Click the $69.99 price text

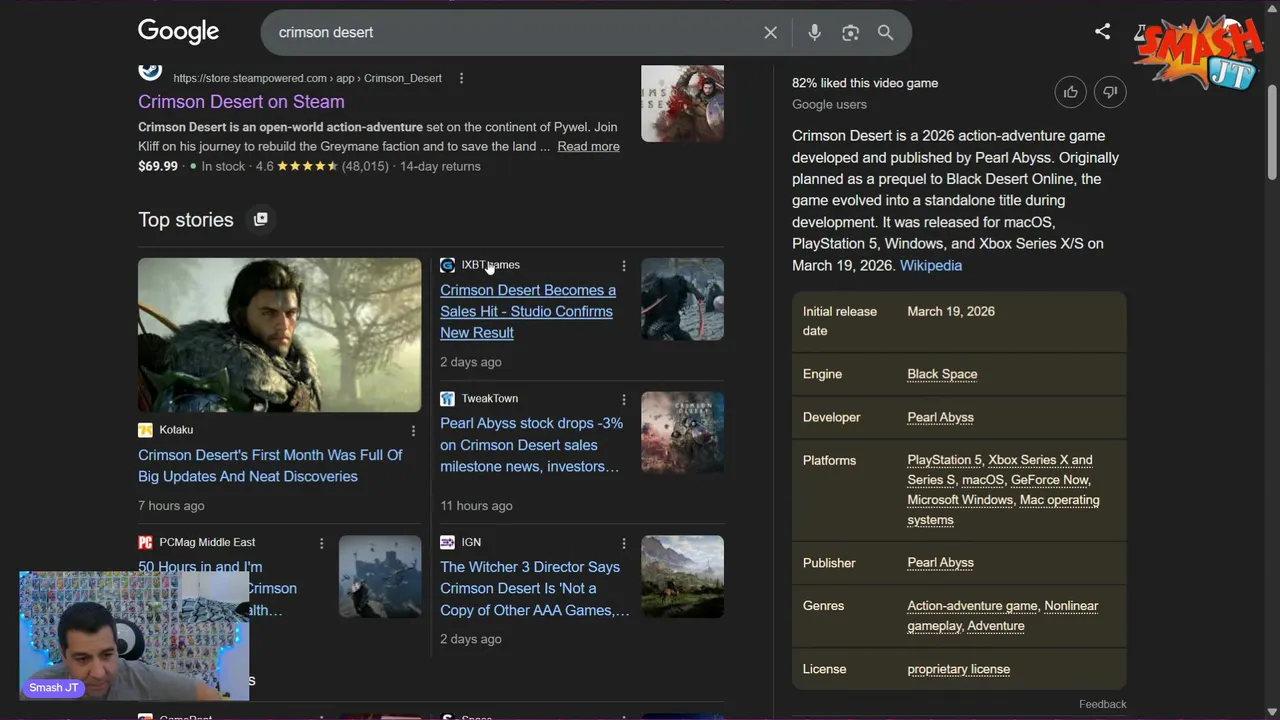(x=158, y=166)
